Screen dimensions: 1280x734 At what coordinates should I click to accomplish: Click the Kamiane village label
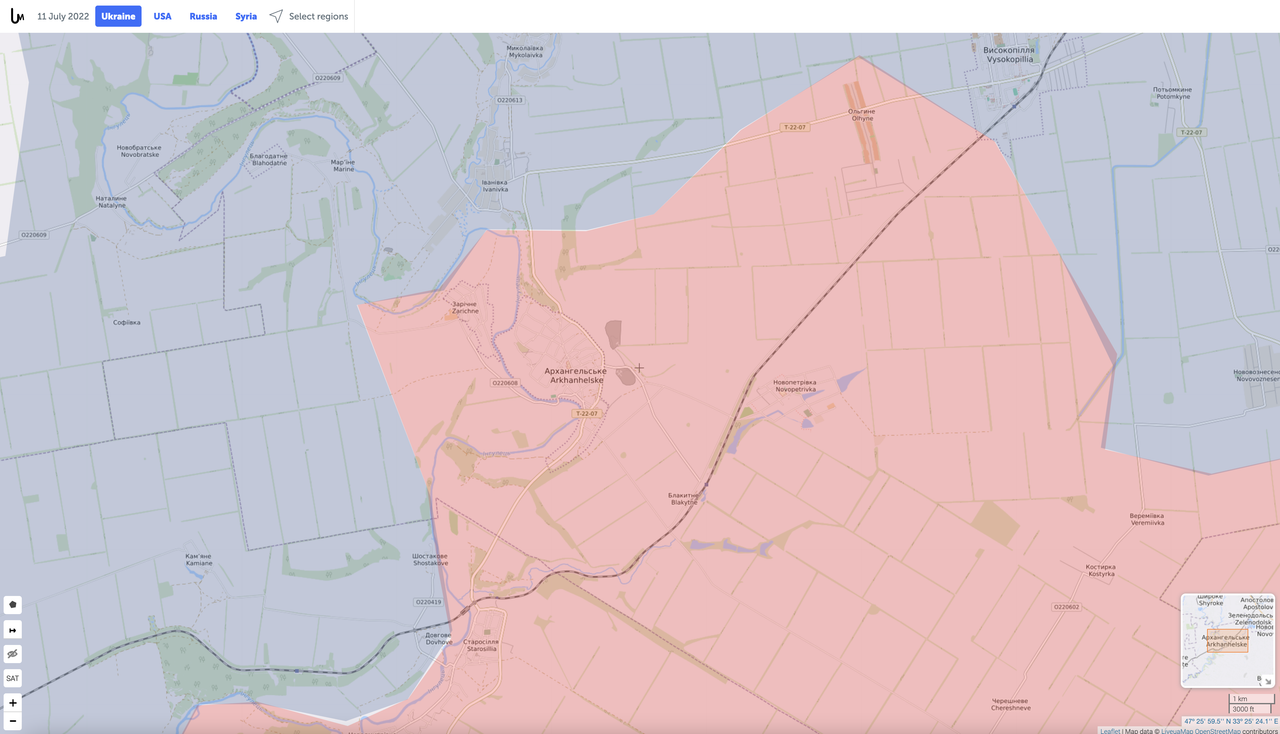(x=199, y=559)
